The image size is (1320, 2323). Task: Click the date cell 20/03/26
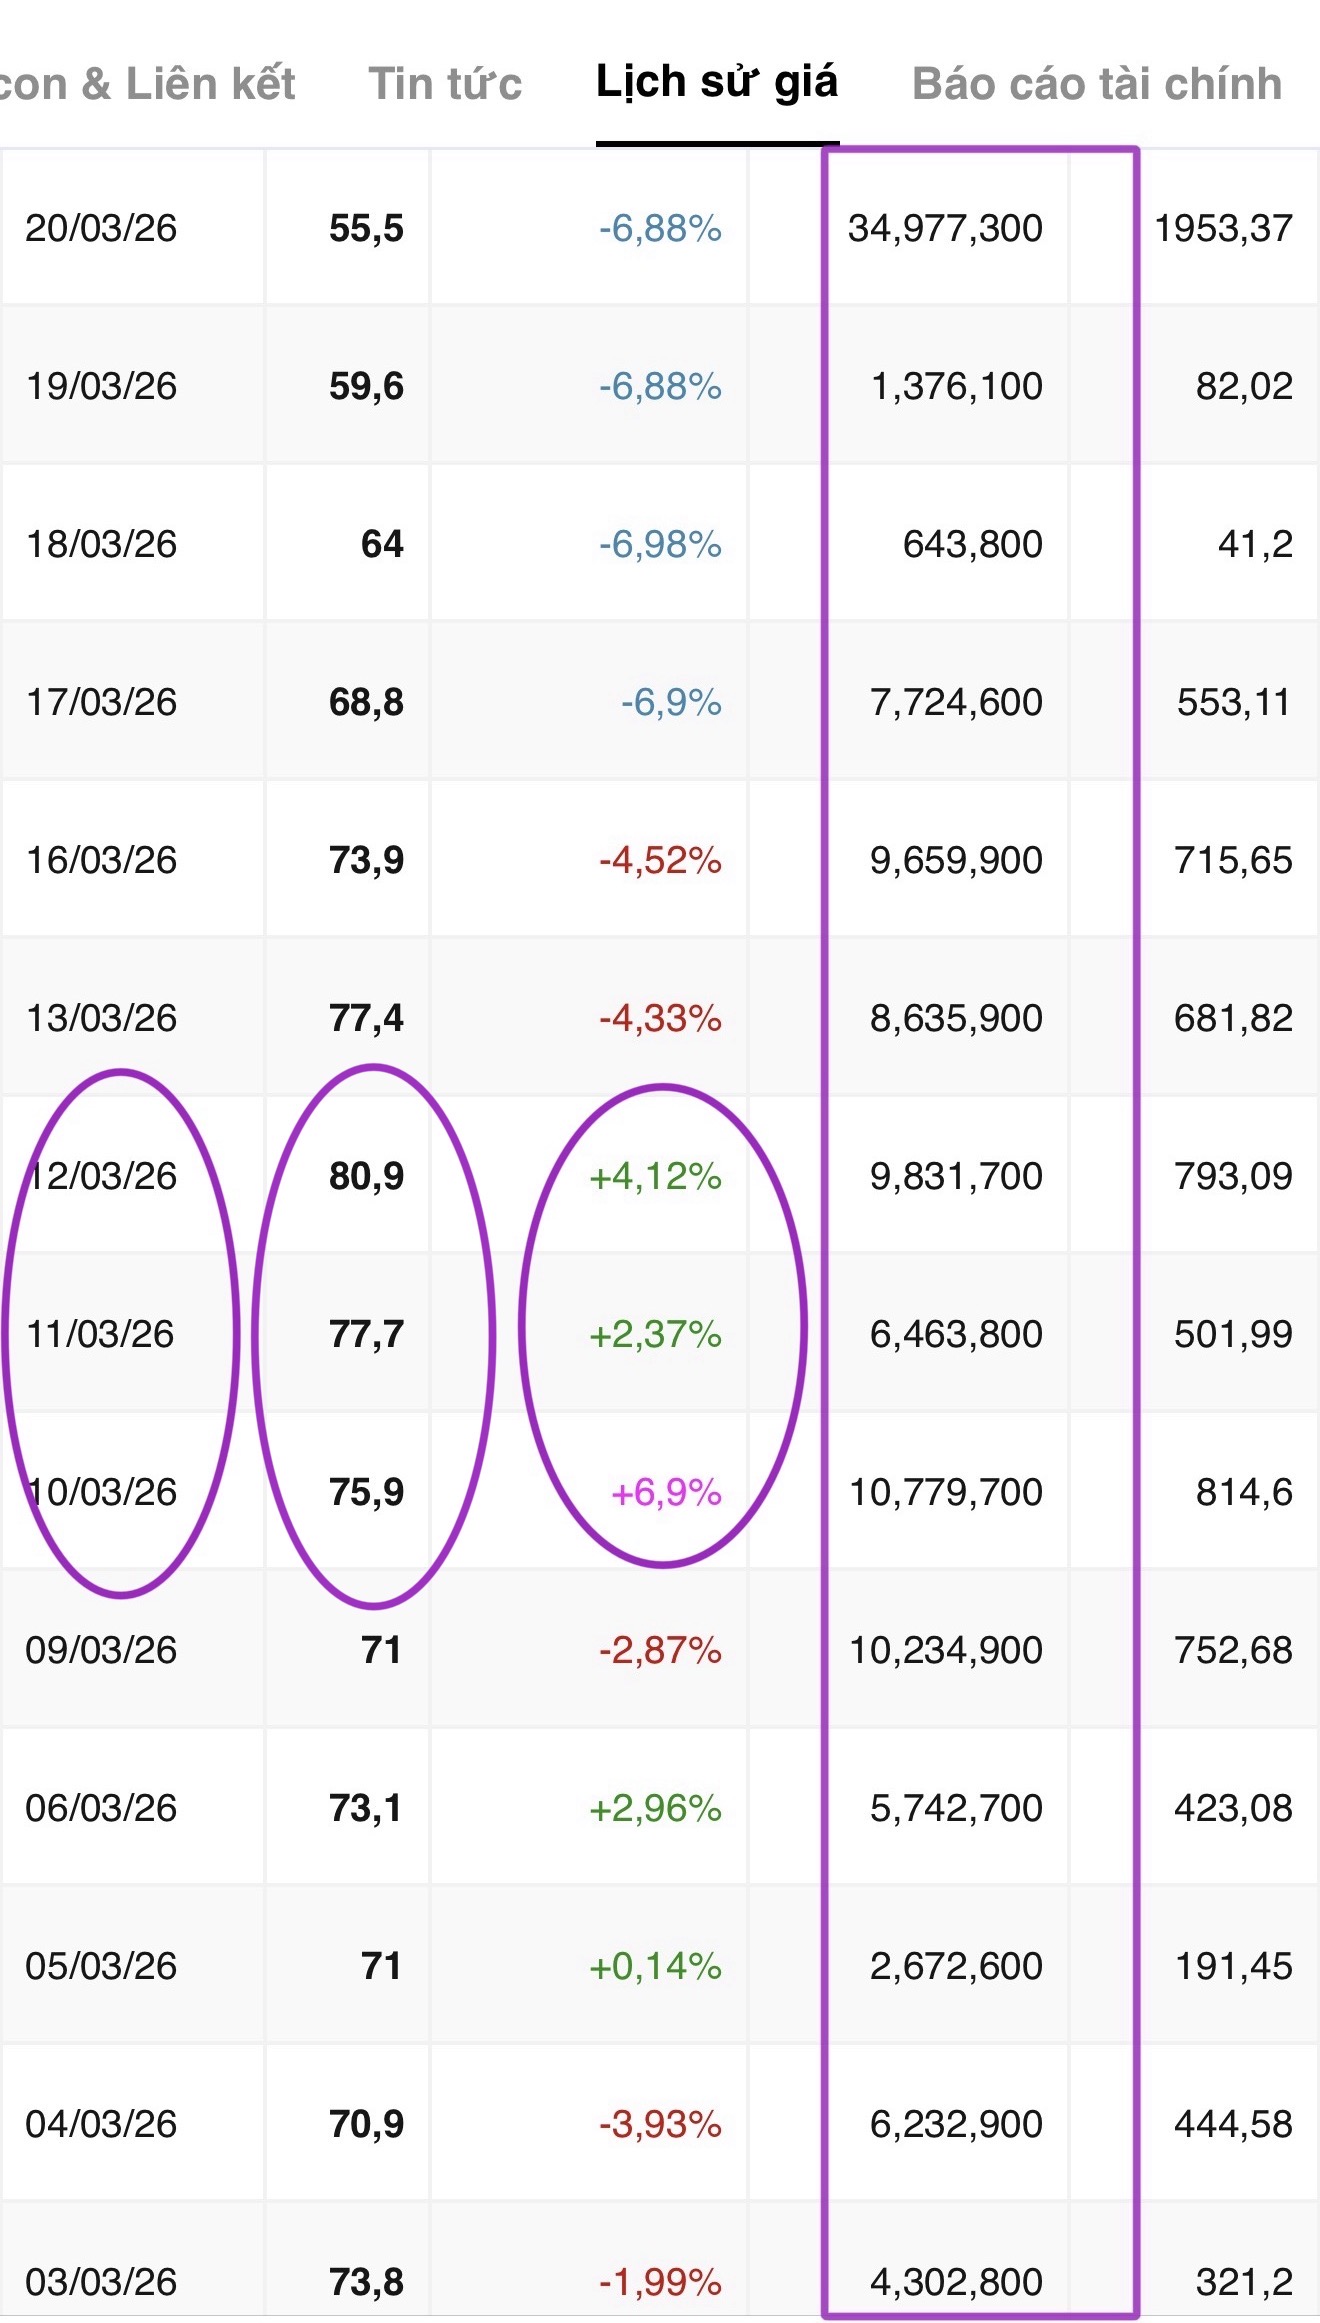click(x=101, y=228)
